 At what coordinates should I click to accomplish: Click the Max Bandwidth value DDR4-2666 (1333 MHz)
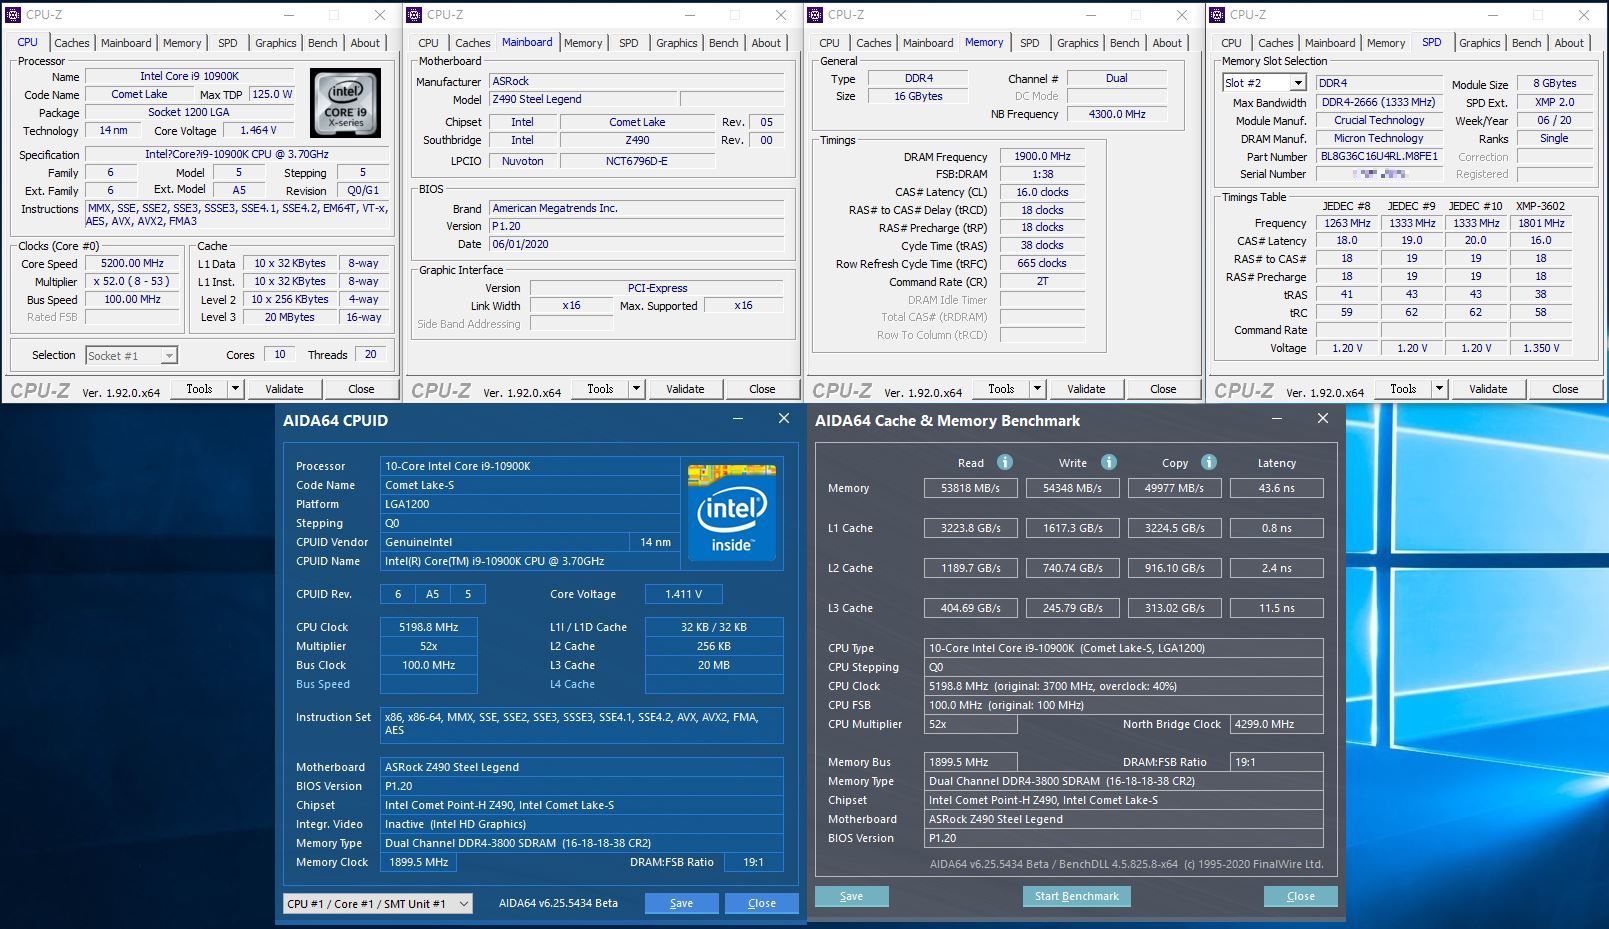click(1379, 102)
